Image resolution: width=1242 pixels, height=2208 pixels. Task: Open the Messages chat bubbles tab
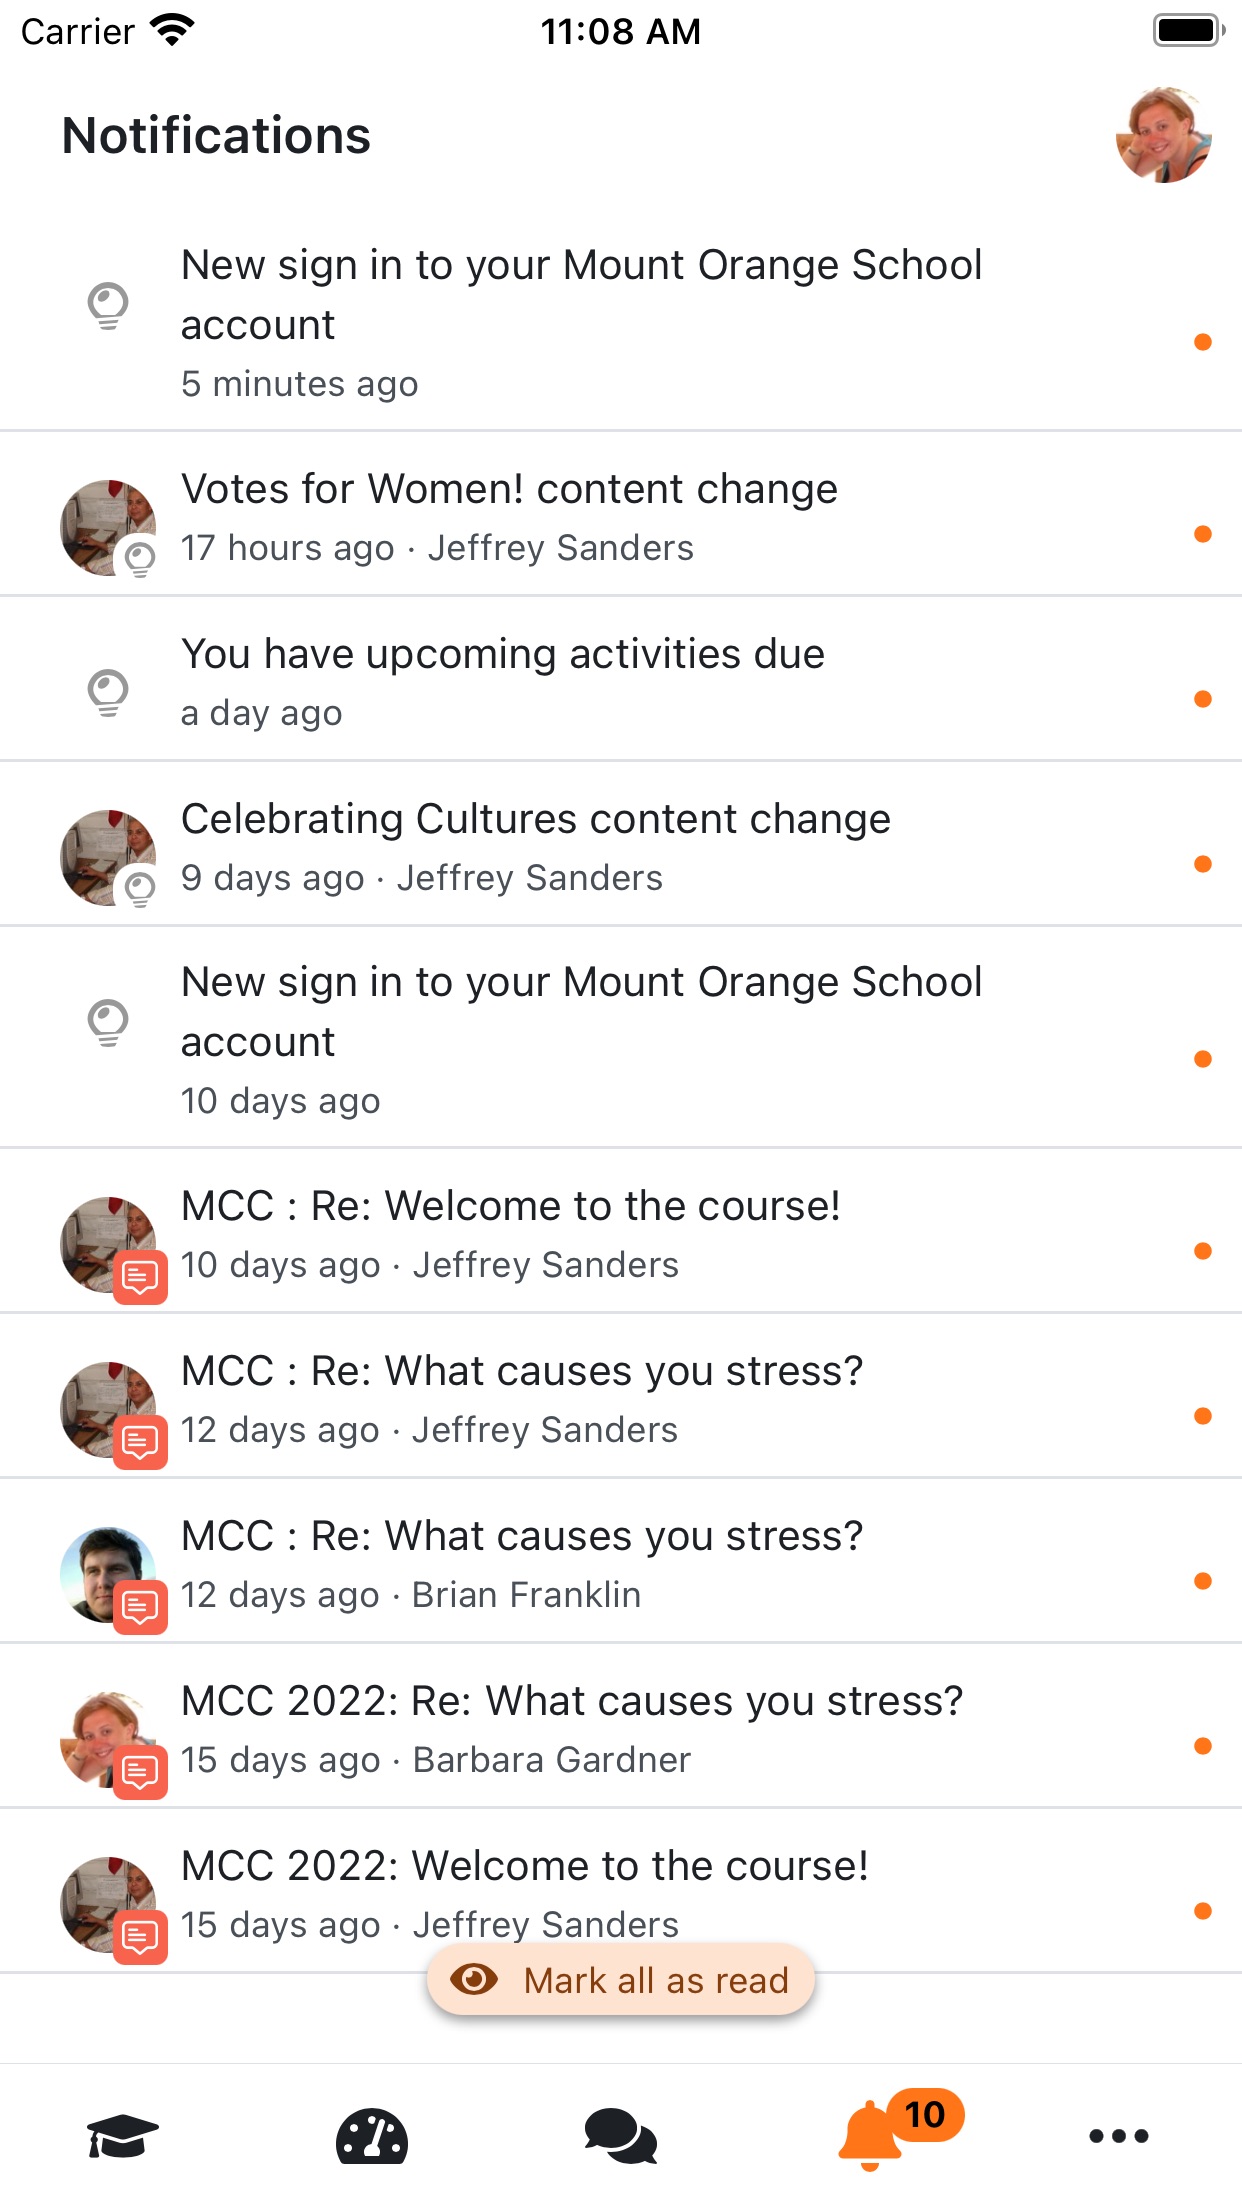[620, 2136]
